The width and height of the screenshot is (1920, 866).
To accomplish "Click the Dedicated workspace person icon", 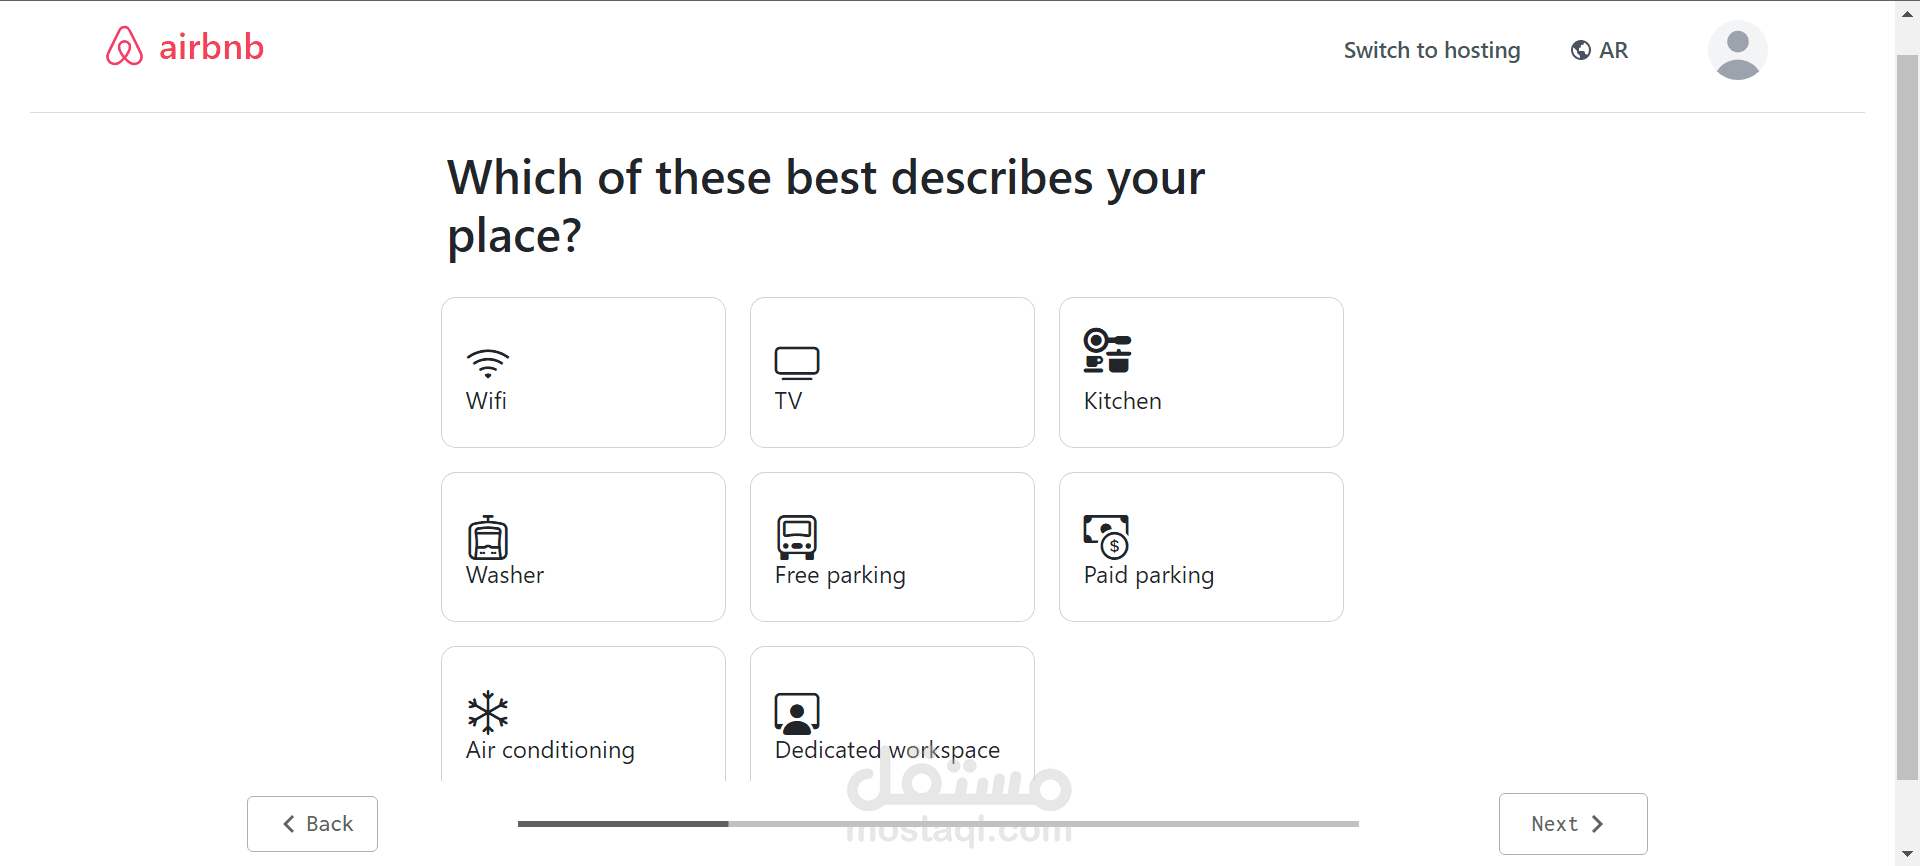I will click(797, 713).
